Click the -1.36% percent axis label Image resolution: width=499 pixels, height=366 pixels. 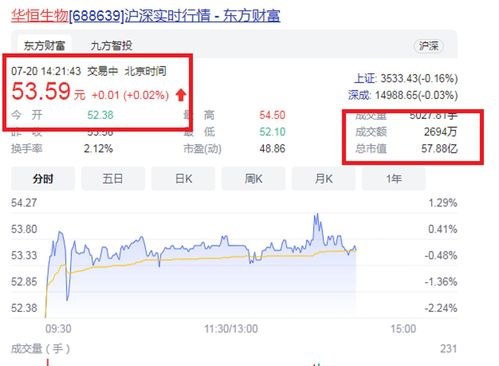click(441, 282)
